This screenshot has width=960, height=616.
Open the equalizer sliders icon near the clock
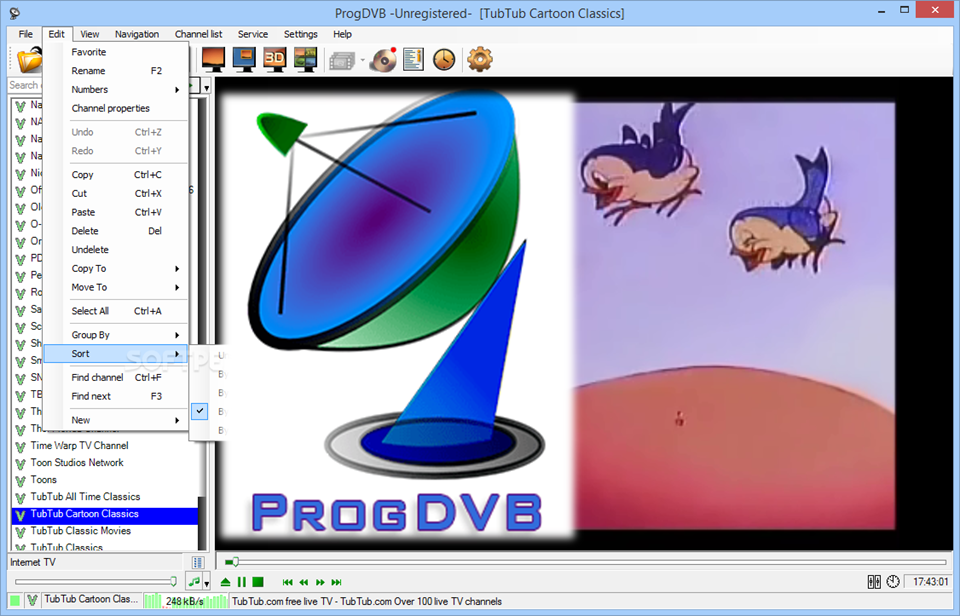pyautogui.click(x=874, y=581)
